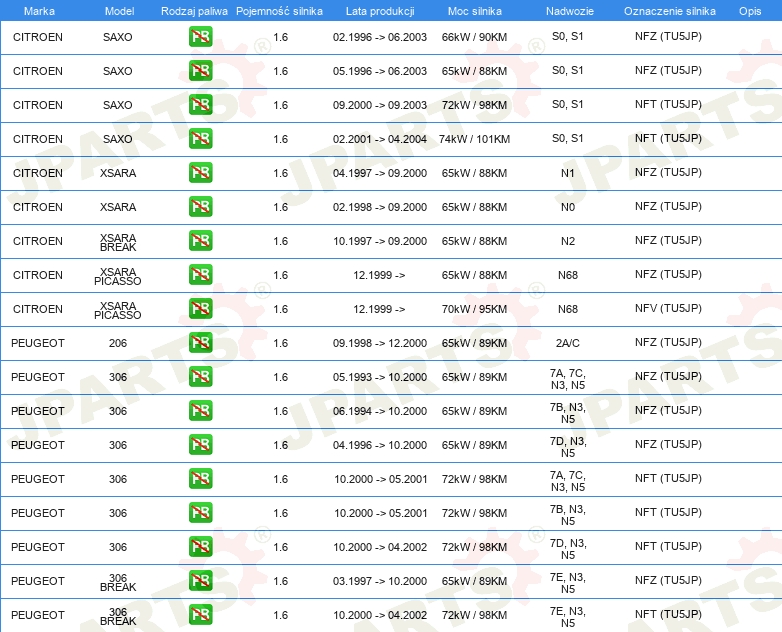This screenshot has height=632, width=782.
Task: Click fuel icon in last 306 Break row
Action: 200,615
